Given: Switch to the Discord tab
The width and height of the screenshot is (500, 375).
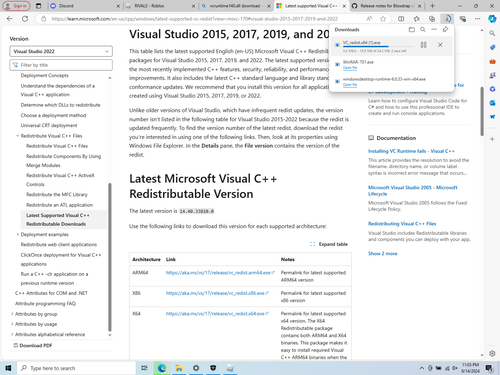Looking at the screenshot, I should click(85, 6).
